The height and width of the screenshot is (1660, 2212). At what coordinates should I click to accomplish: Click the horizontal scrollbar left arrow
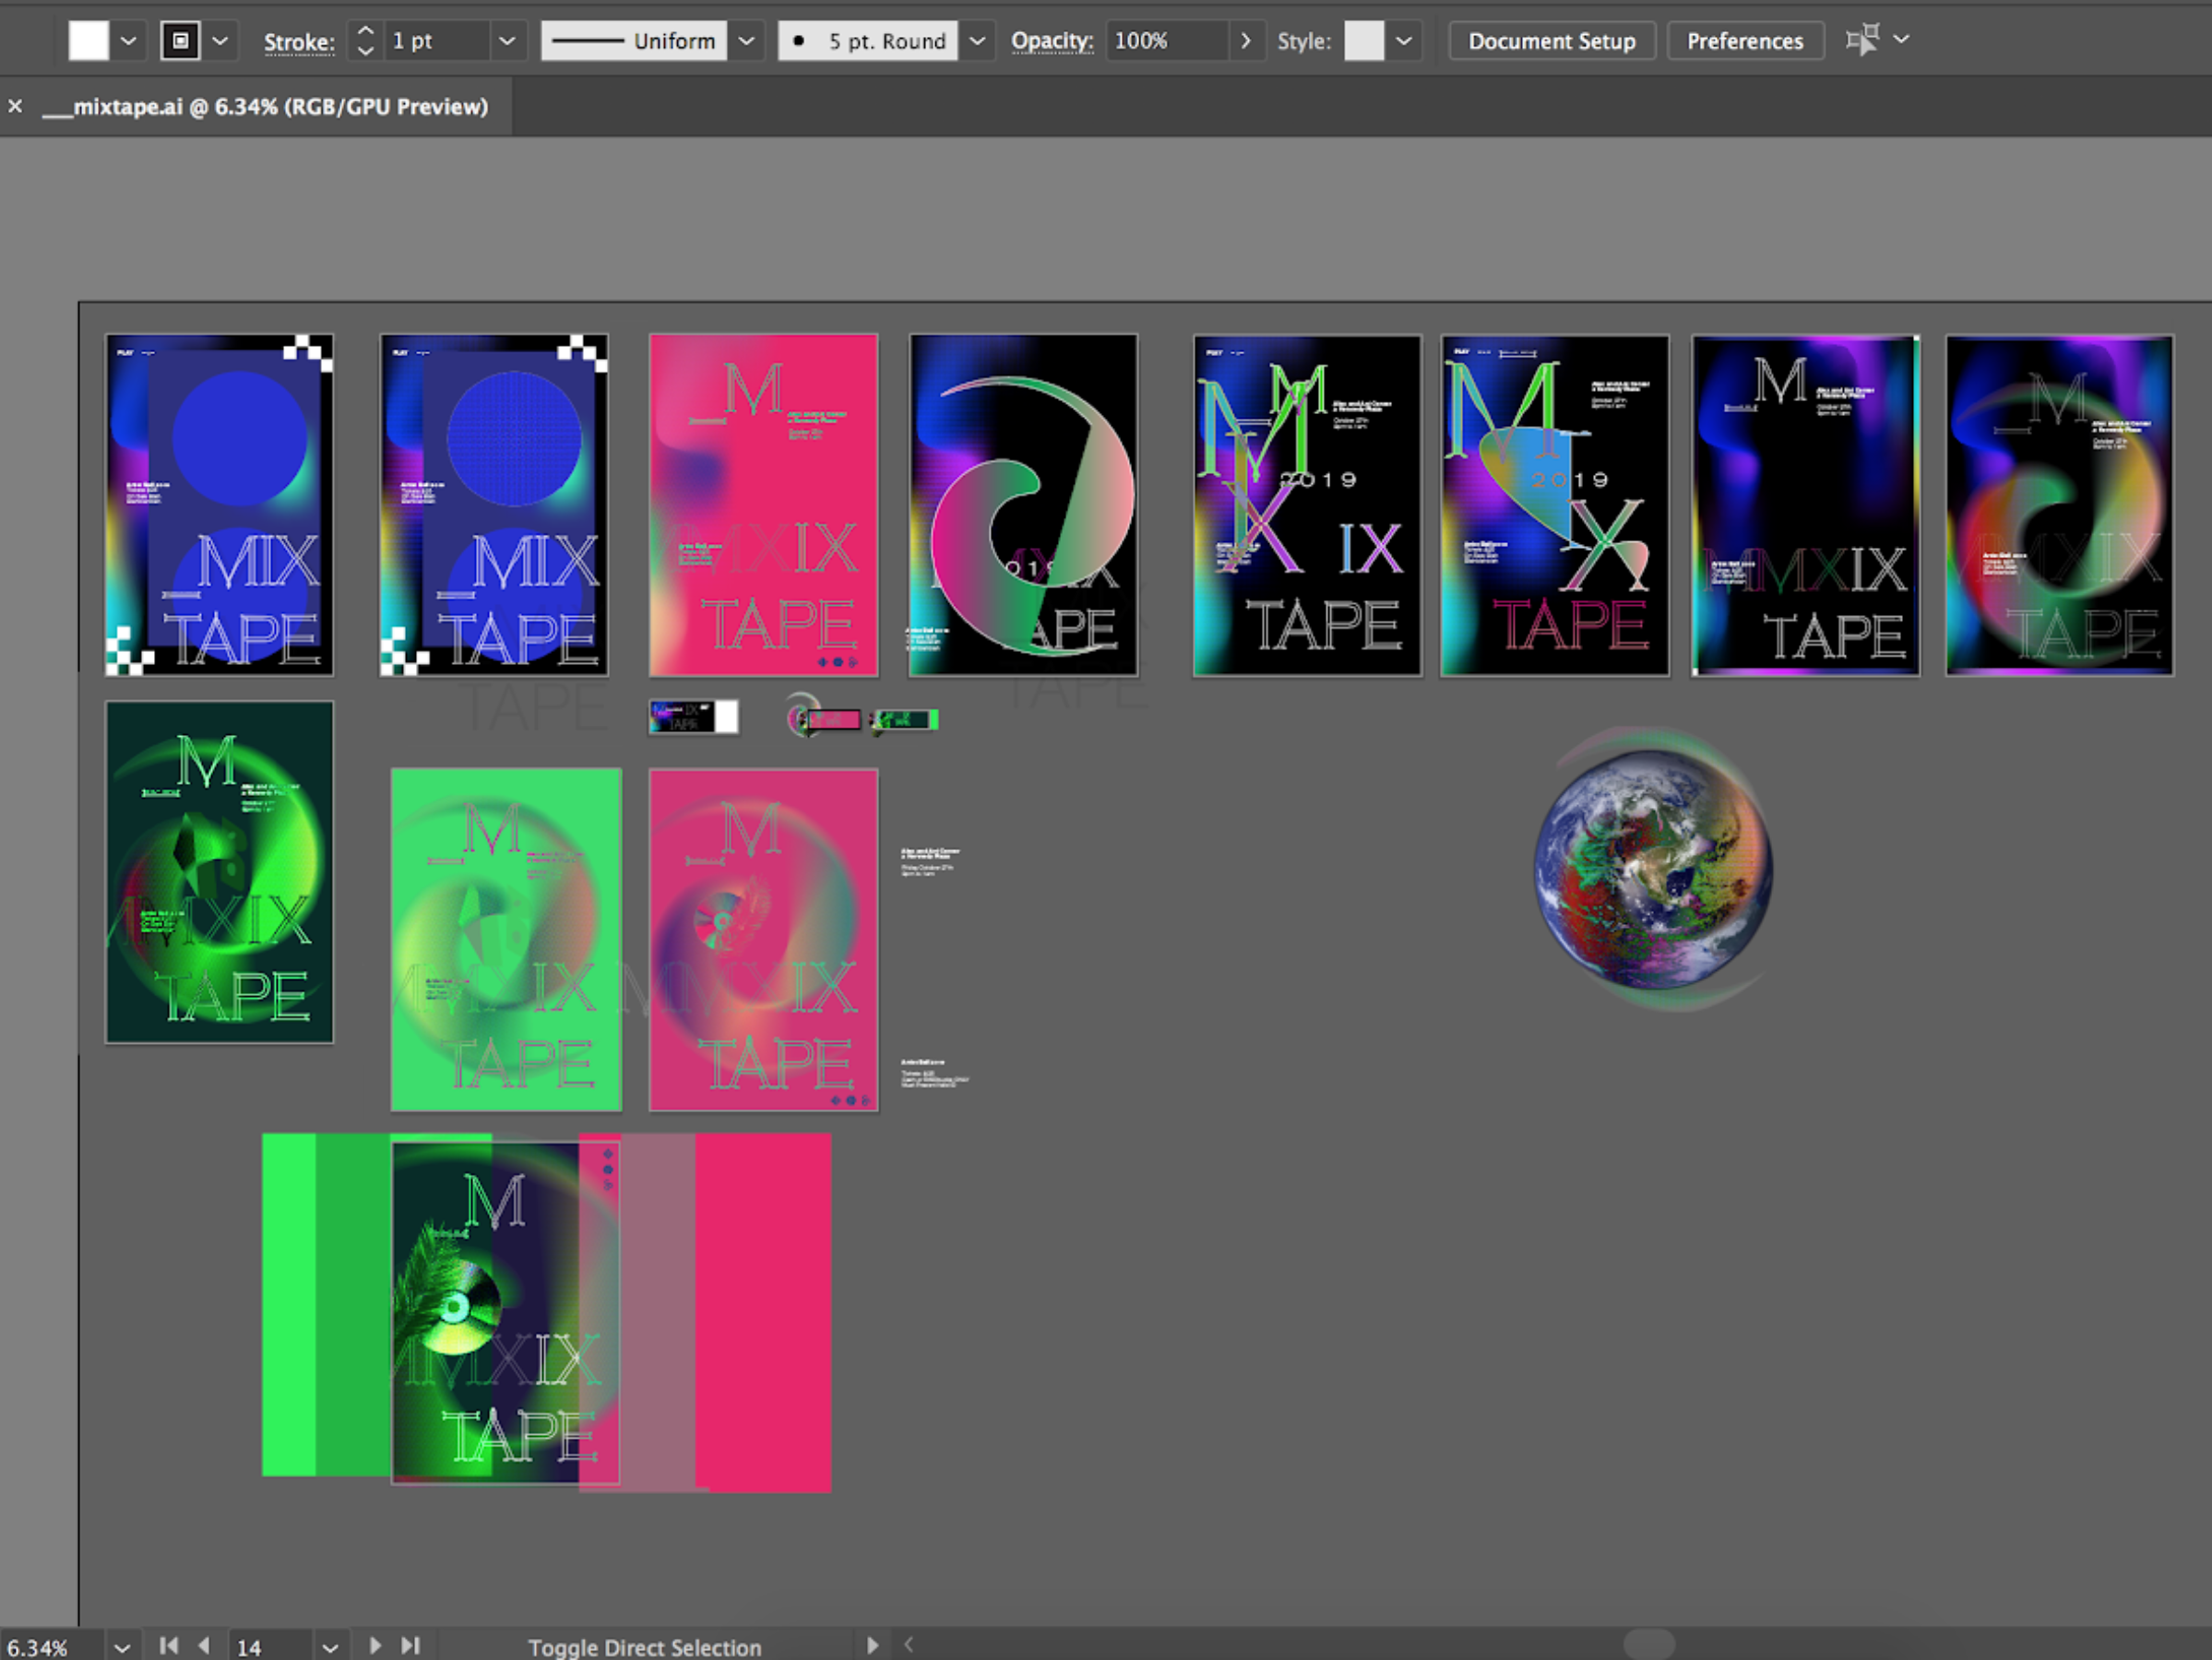click(x=909, y=1644)
